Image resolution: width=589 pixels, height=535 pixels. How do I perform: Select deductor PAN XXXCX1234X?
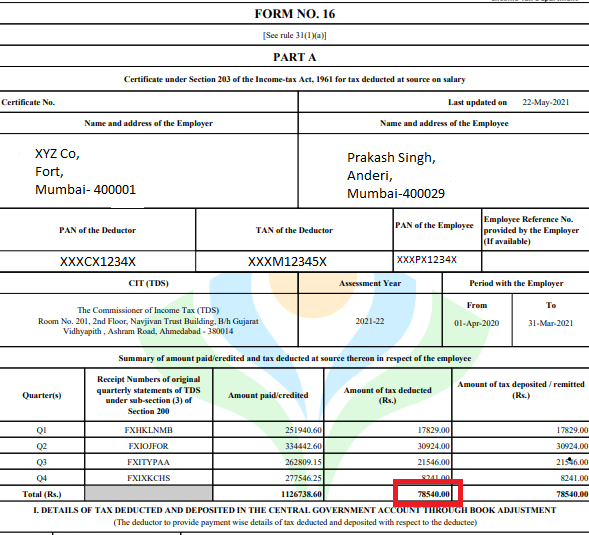98,261
